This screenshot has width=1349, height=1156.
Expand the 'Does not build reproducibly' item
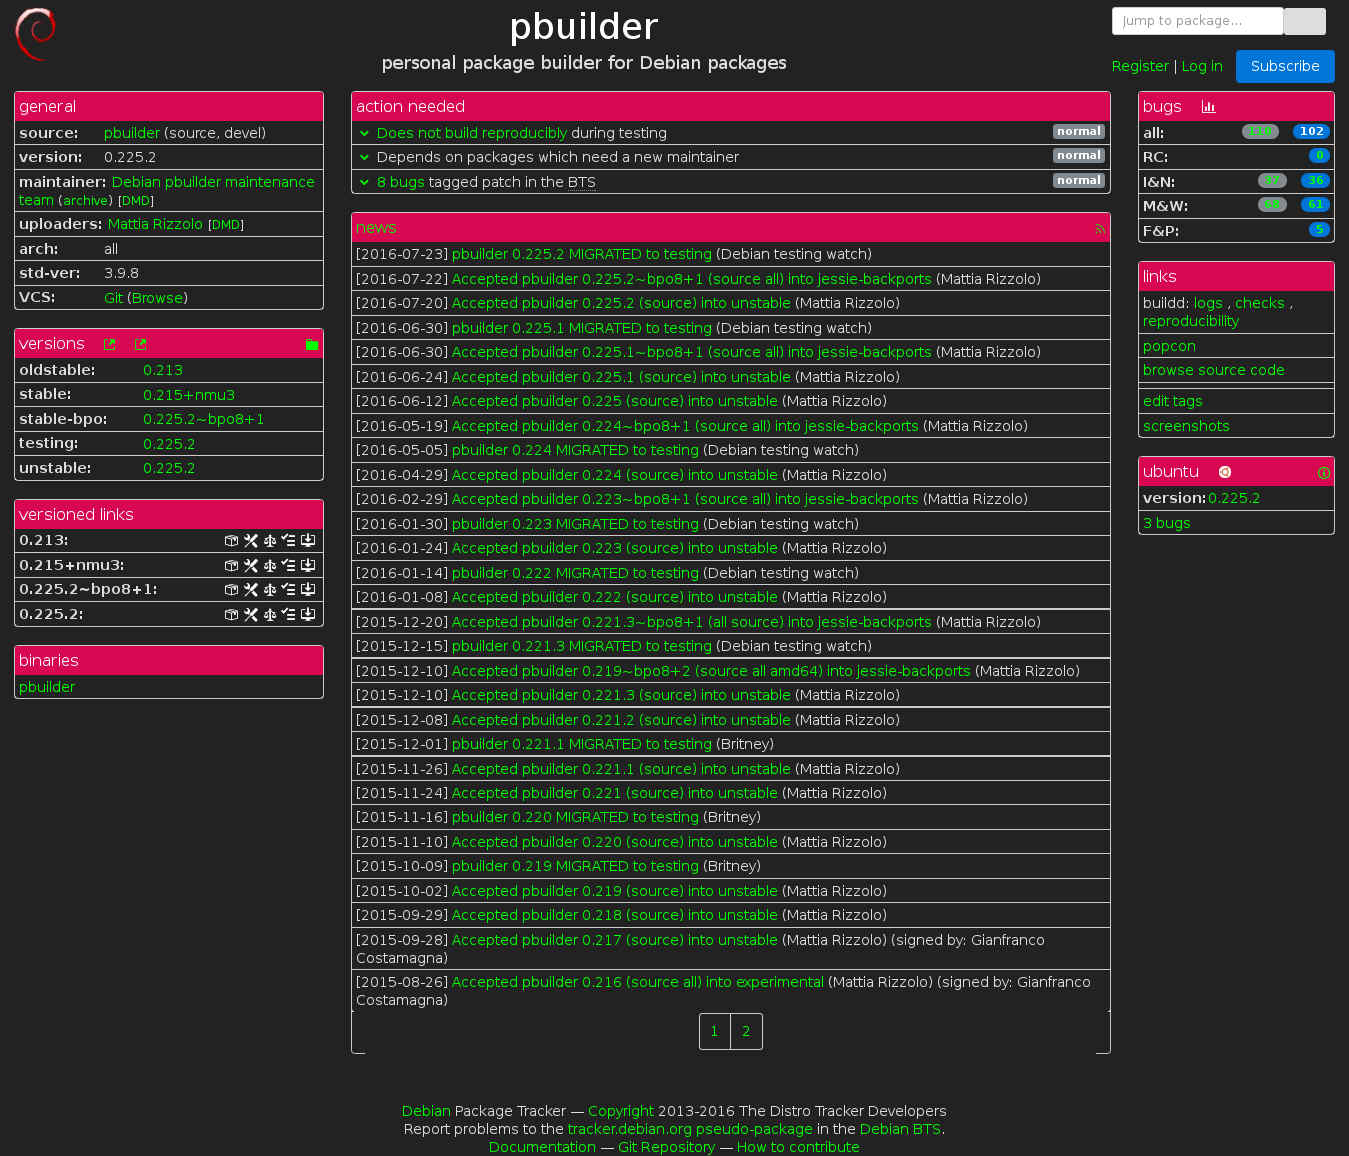click(x=365, y=133)
